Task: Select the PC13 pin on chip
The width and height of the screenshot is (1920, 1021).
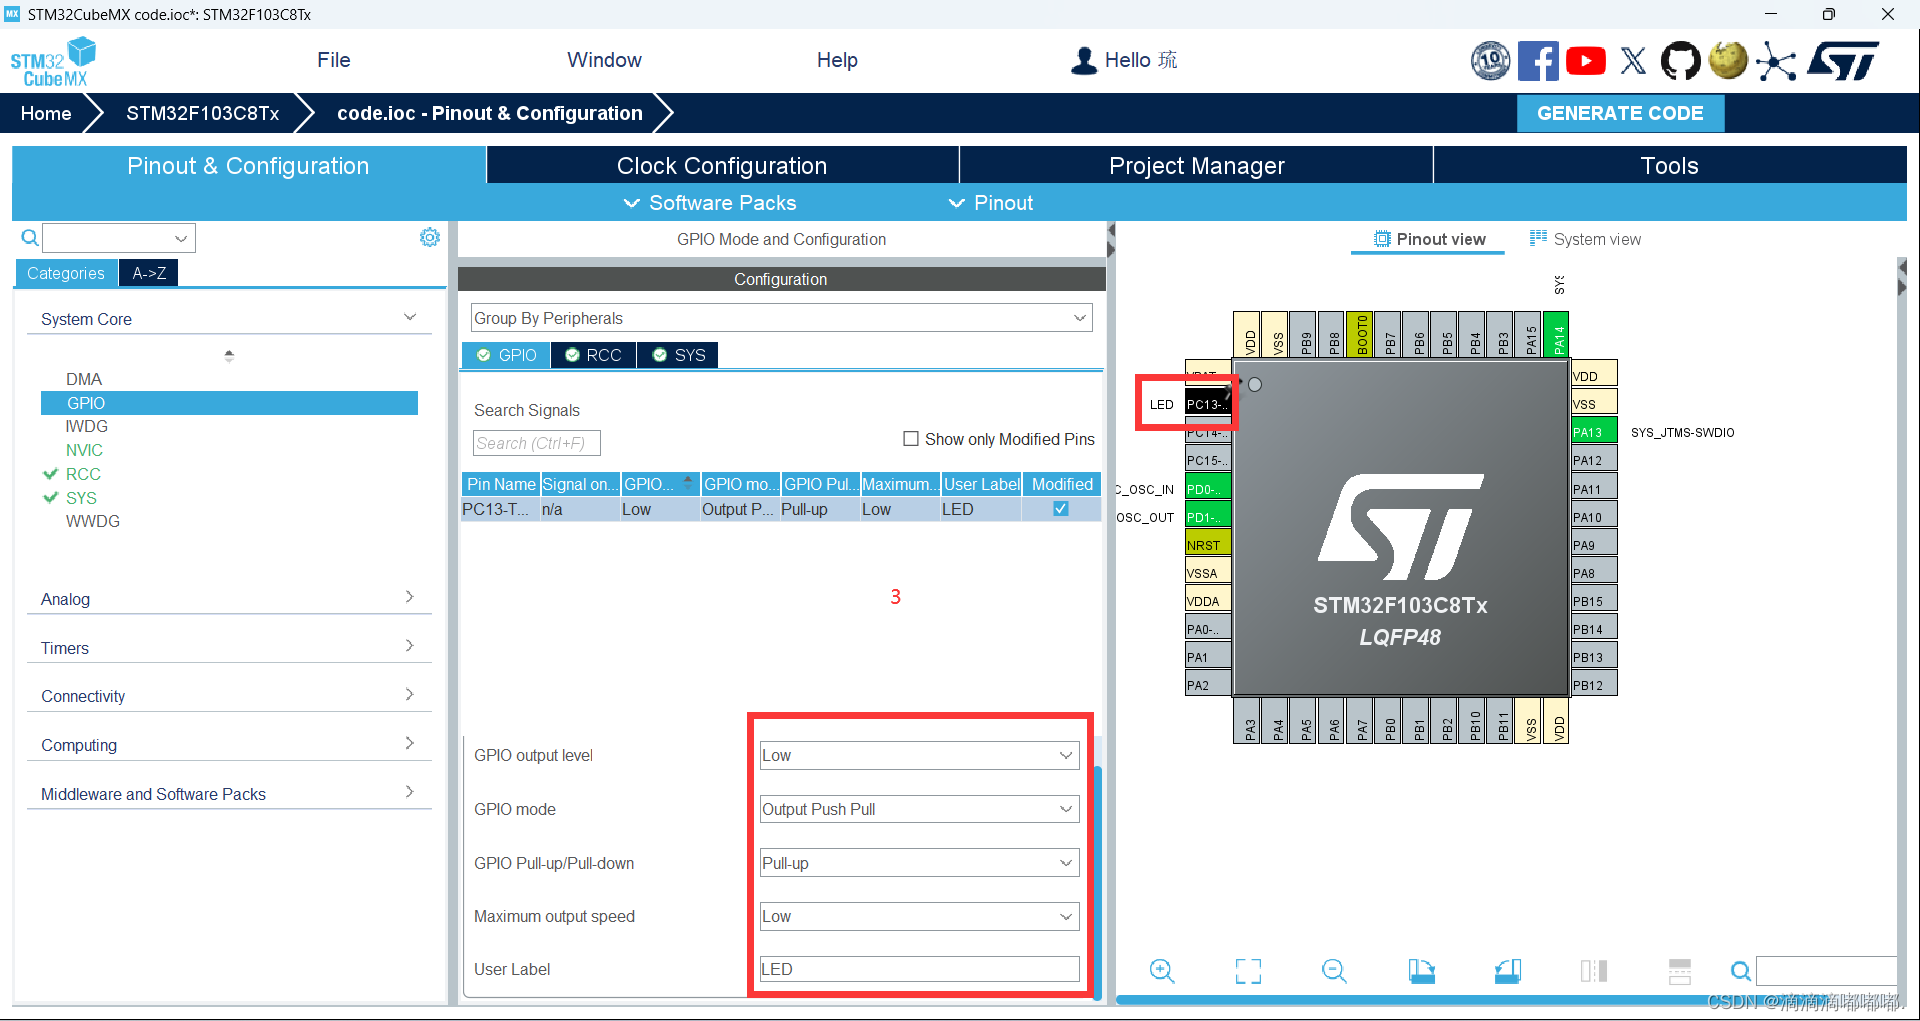Action: click(x=1208, y=404)
